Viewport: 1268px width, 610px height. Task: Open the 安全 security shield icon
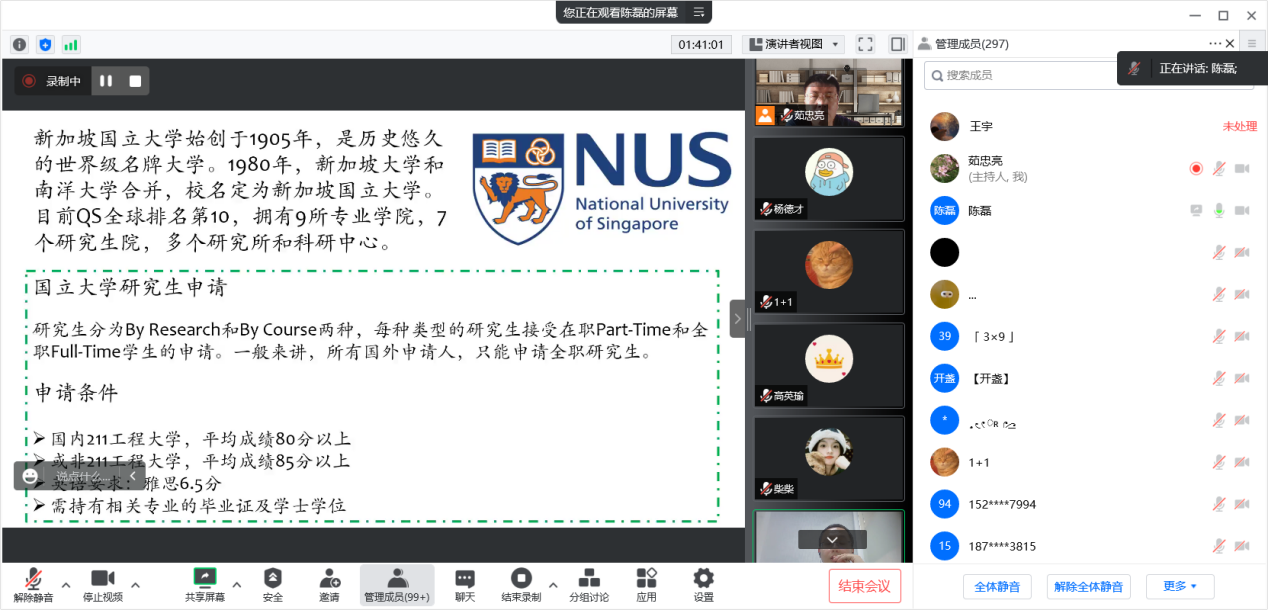pos(272,584)
